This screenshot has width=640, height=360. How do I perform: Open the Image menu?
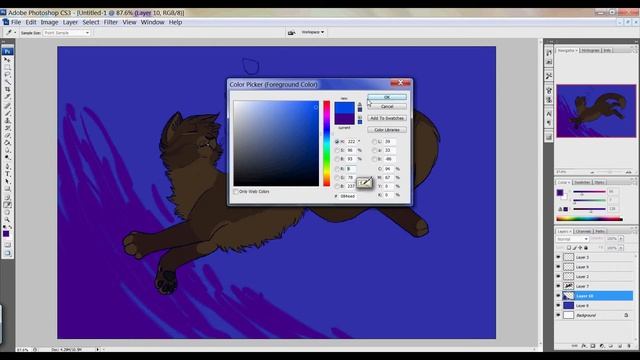pyautogui.click(x=49, y=22)
